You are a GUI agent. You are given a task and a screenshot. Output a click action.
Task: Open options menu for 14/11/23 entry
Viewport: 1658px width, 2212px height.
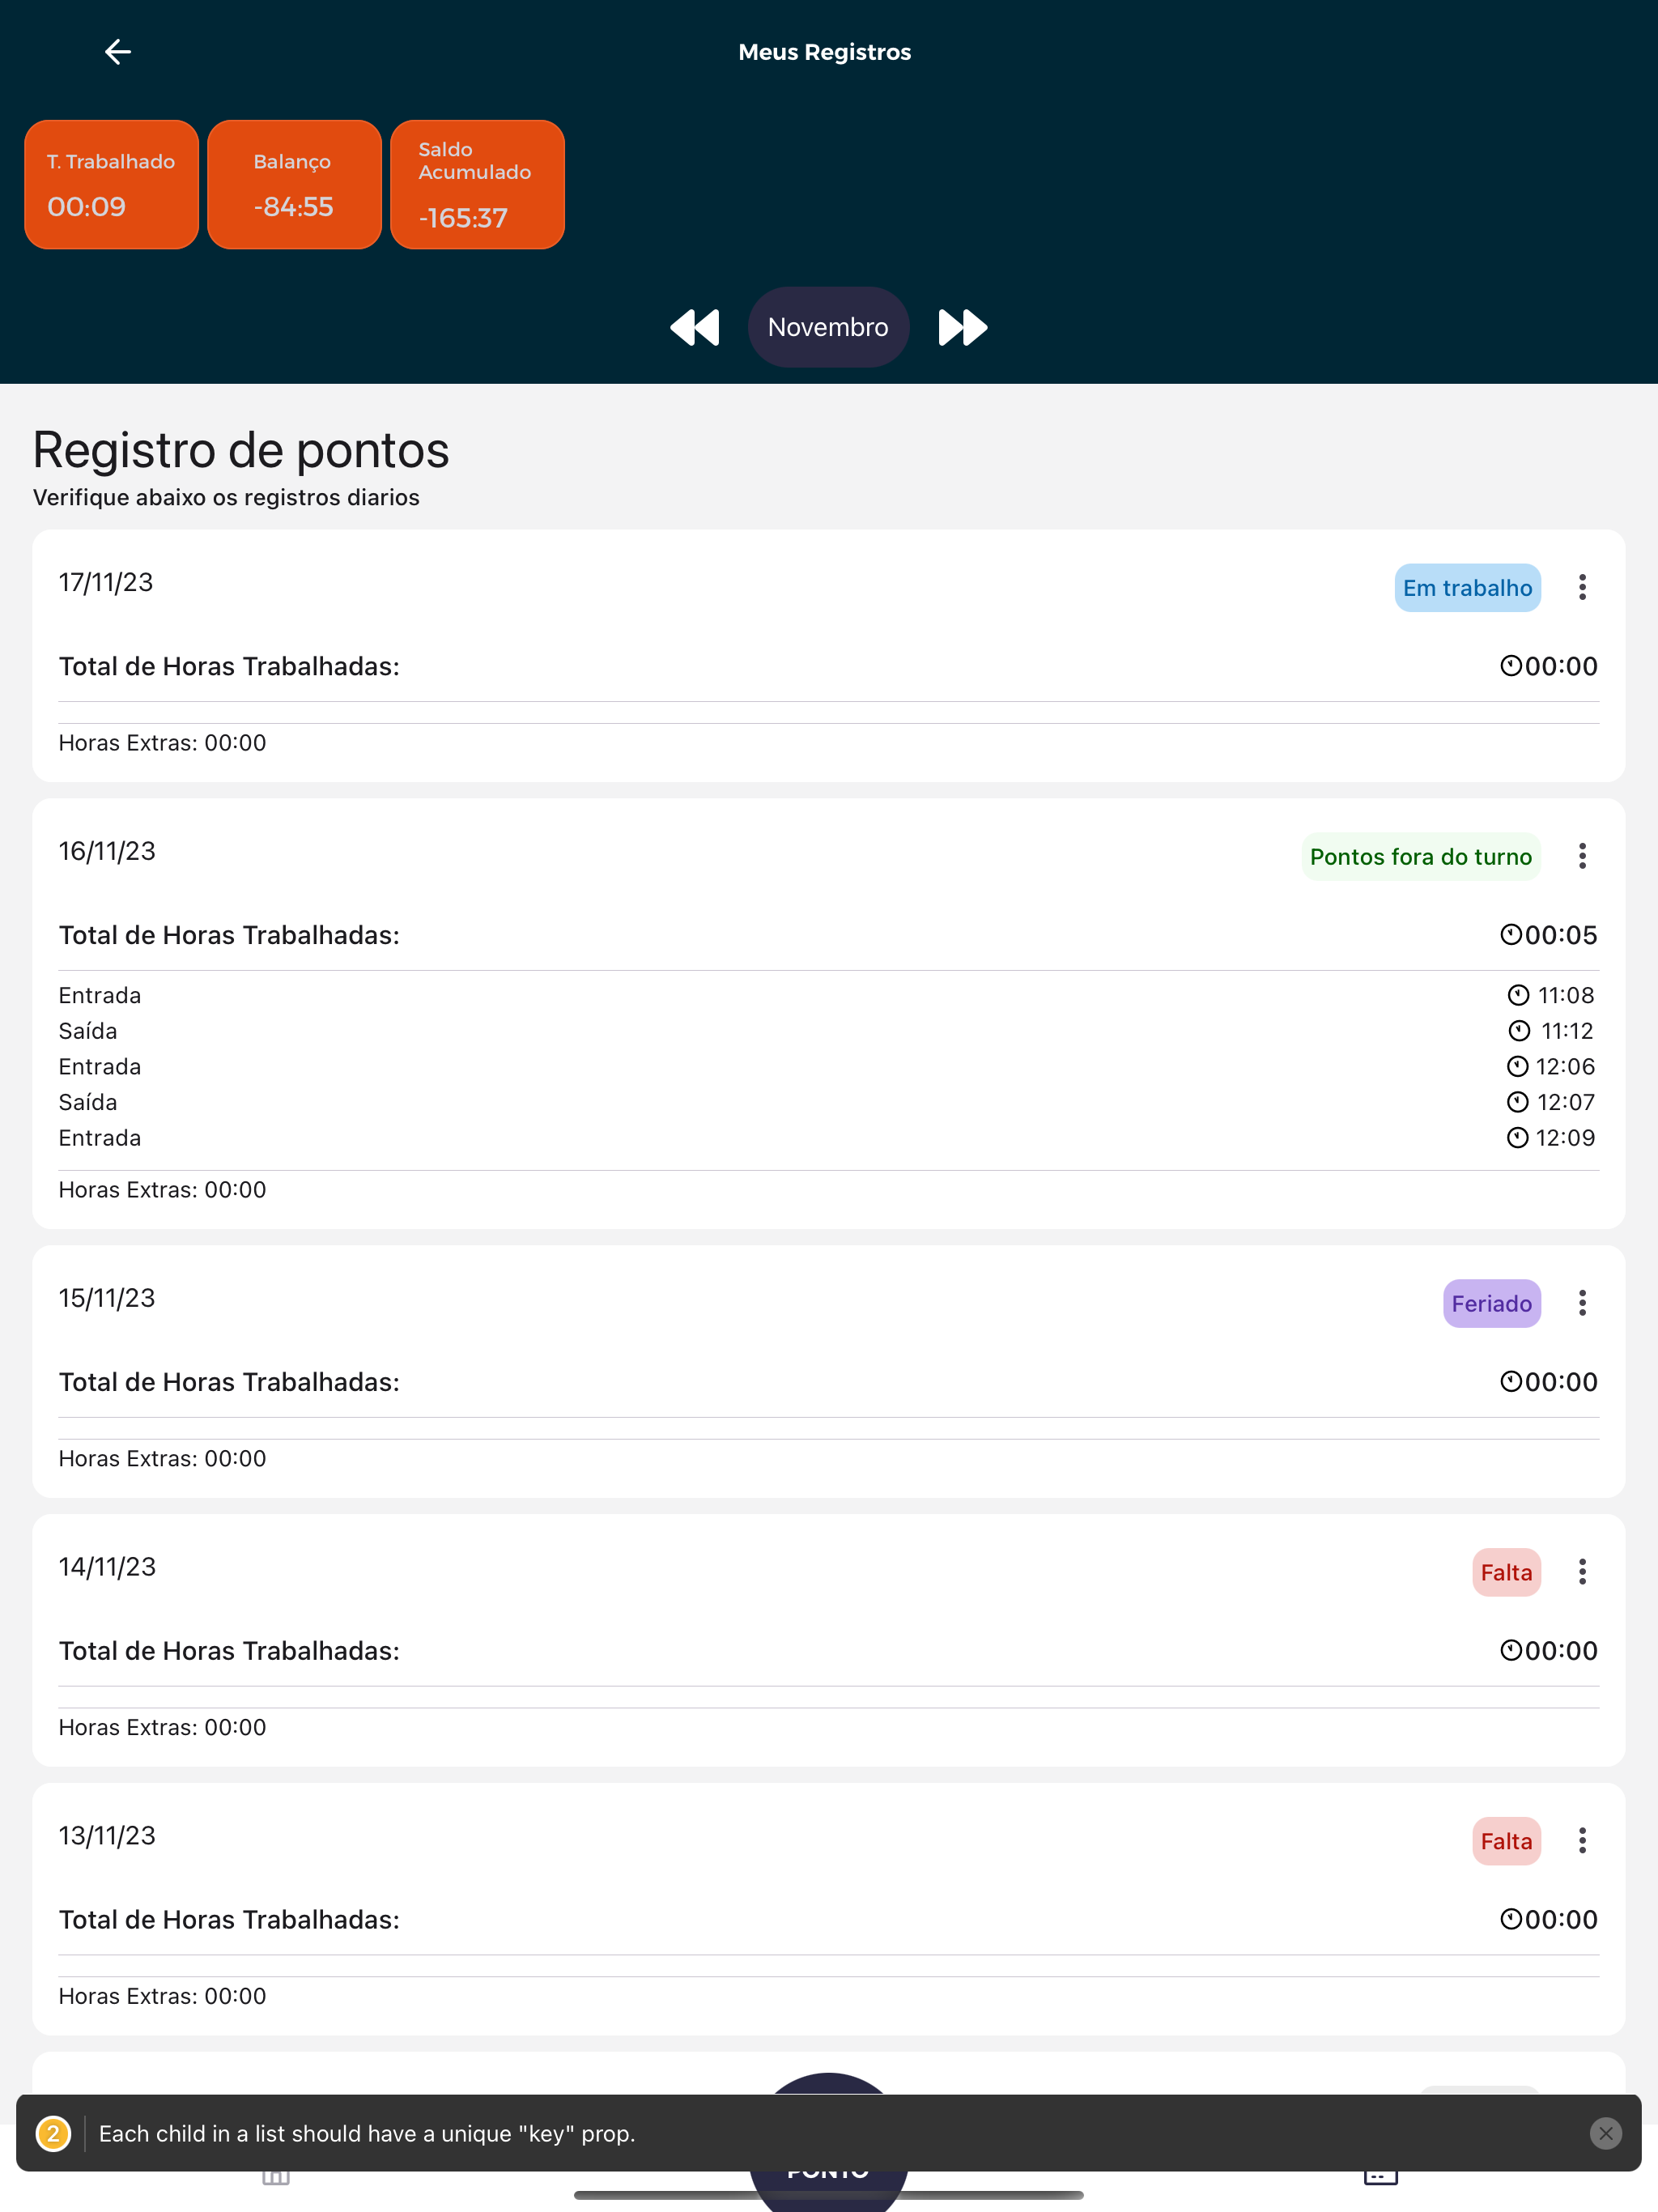click(x=1582, y=1572)
